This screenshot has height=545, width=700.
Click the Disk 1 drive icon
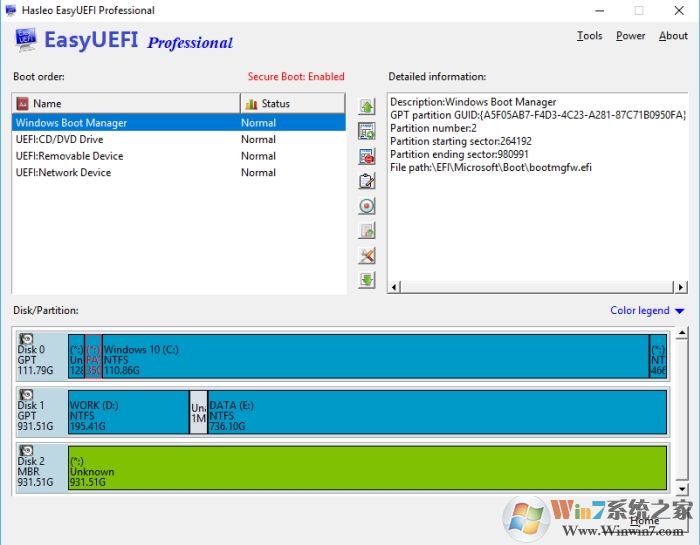26,395
